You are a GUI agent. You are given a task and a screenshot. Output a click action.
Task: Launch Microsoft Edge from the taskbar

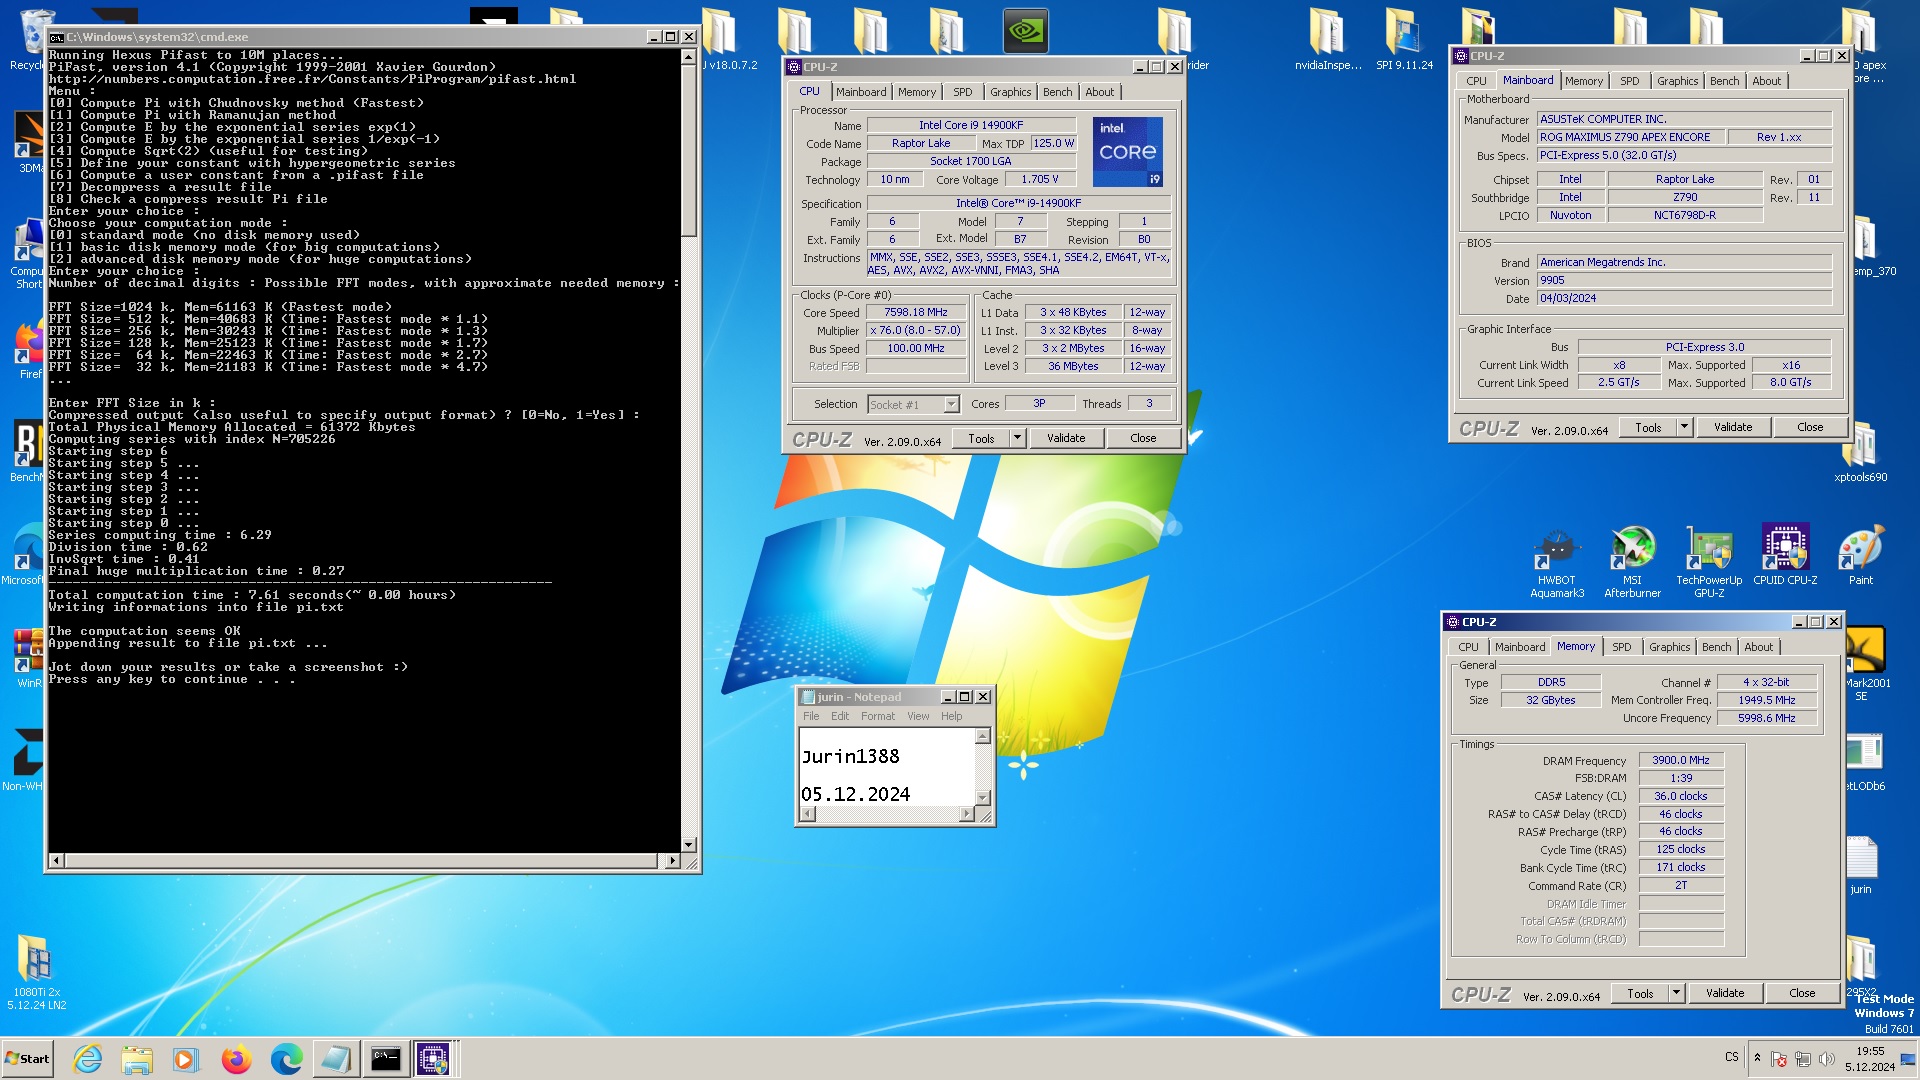[286, 1059]
